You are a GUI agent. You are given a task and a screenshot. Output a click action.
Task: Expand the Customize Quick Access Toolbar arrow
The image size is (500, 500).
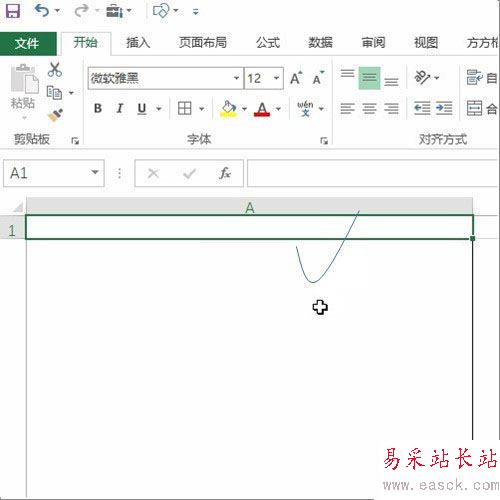pyautogui.click(x=196, y=12)
